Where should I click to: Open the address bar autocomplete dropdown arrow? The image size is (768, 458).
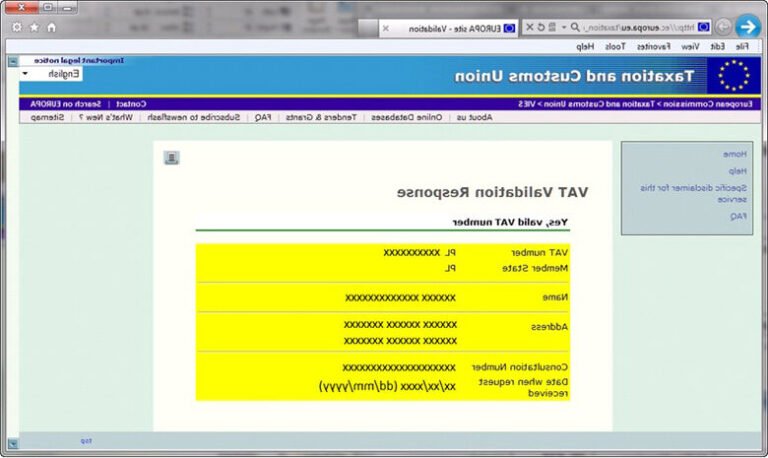[564, 27]
